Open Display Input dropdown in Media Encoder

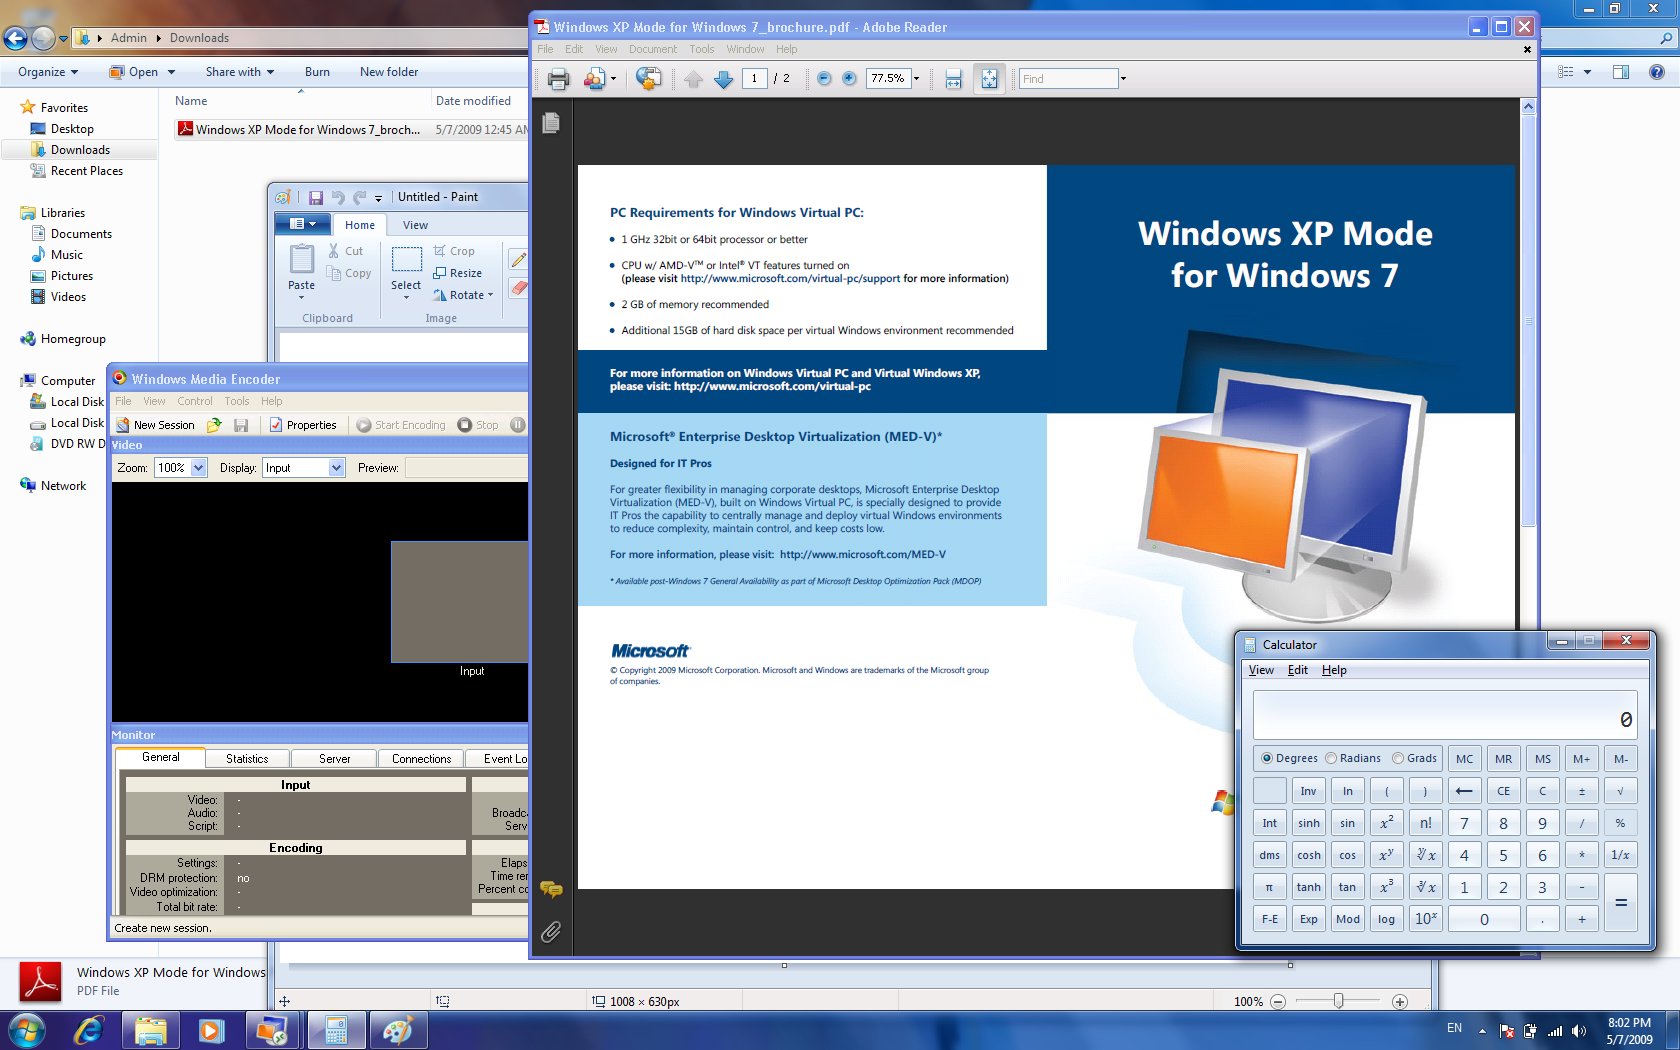pyautogui.click(x=336, y=468)
